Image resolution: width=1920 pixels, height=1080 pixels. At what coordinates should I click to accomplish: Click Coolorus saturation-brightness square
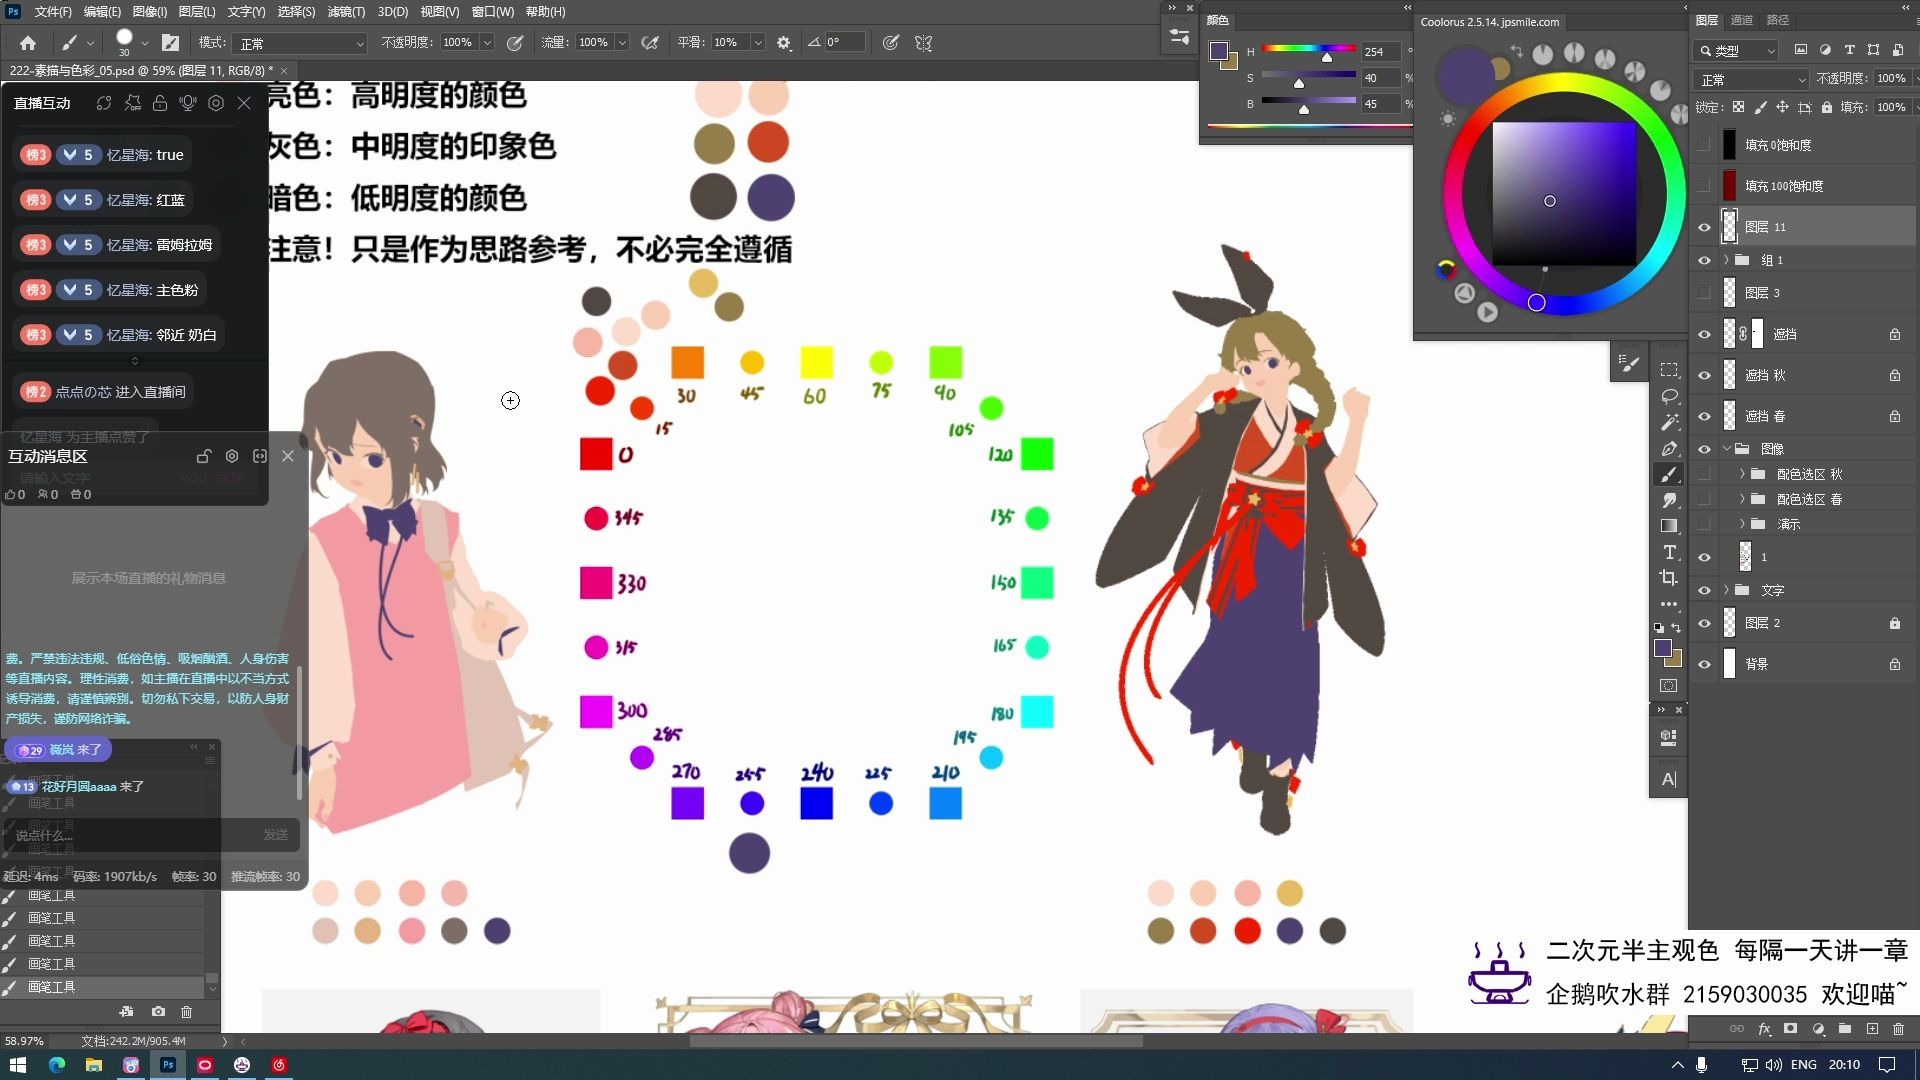point(1564,194)
